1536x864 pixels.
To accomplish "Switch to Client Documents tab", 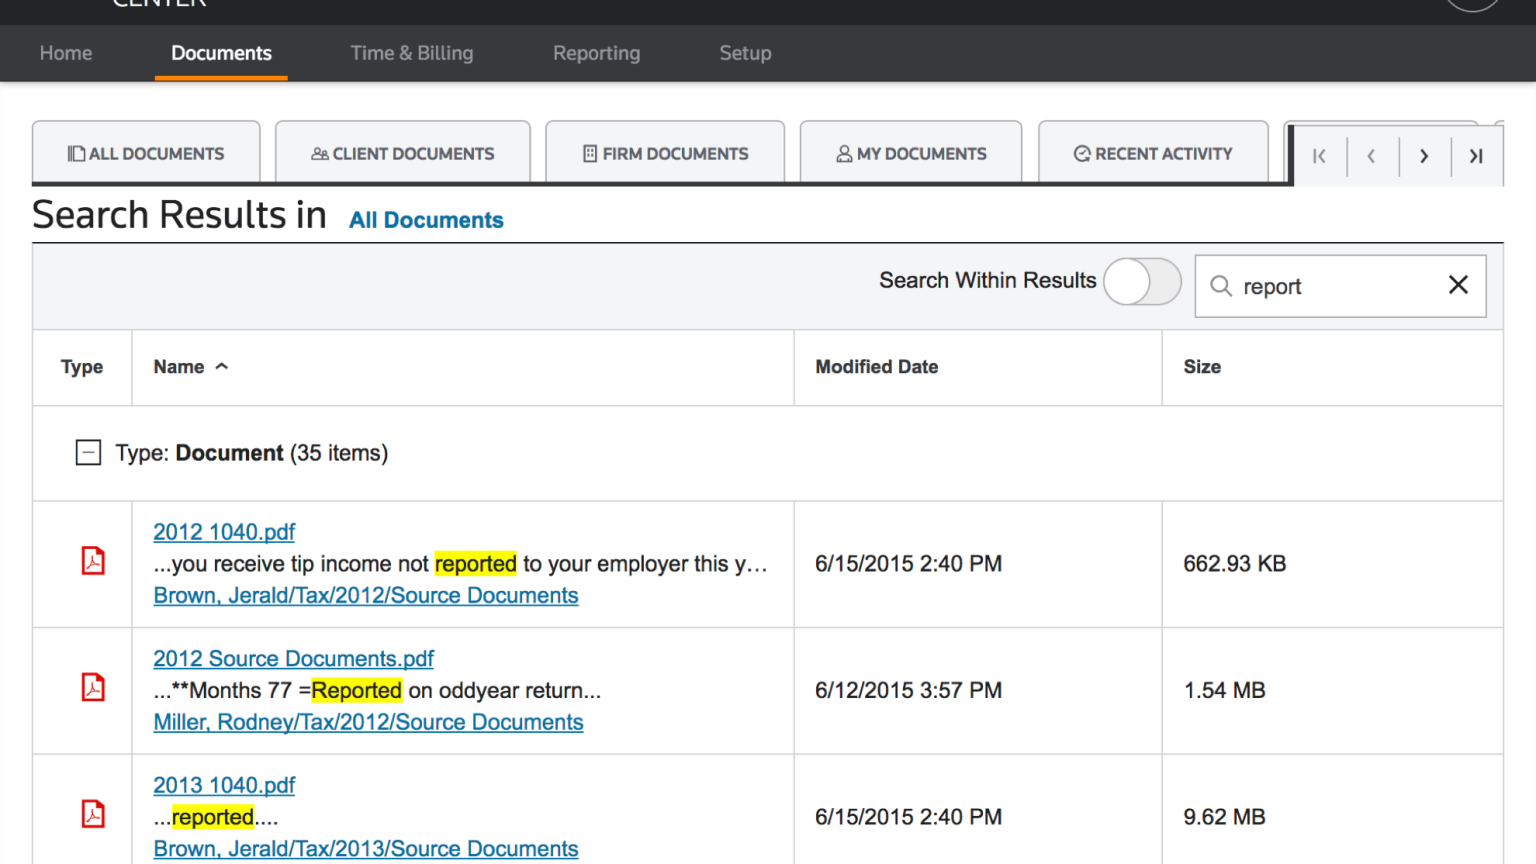I will click(403, 153).
